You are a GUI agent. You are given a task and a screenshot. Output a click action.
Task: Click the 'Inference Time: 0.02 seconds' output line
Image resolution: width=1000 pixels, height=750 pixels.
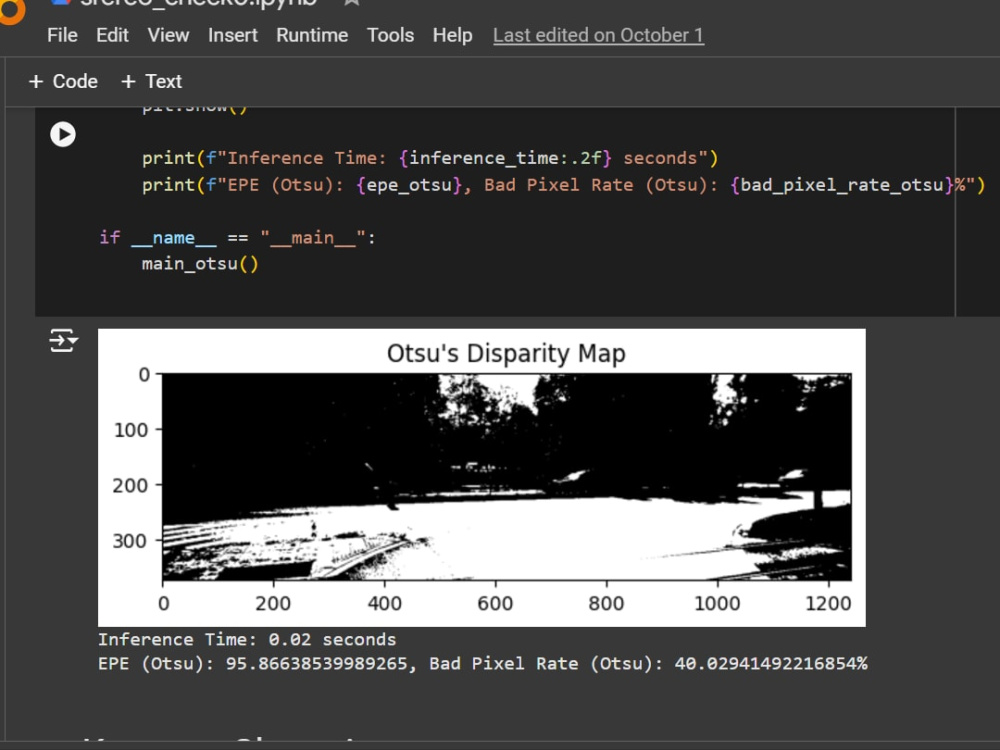[x=247, y=640]
